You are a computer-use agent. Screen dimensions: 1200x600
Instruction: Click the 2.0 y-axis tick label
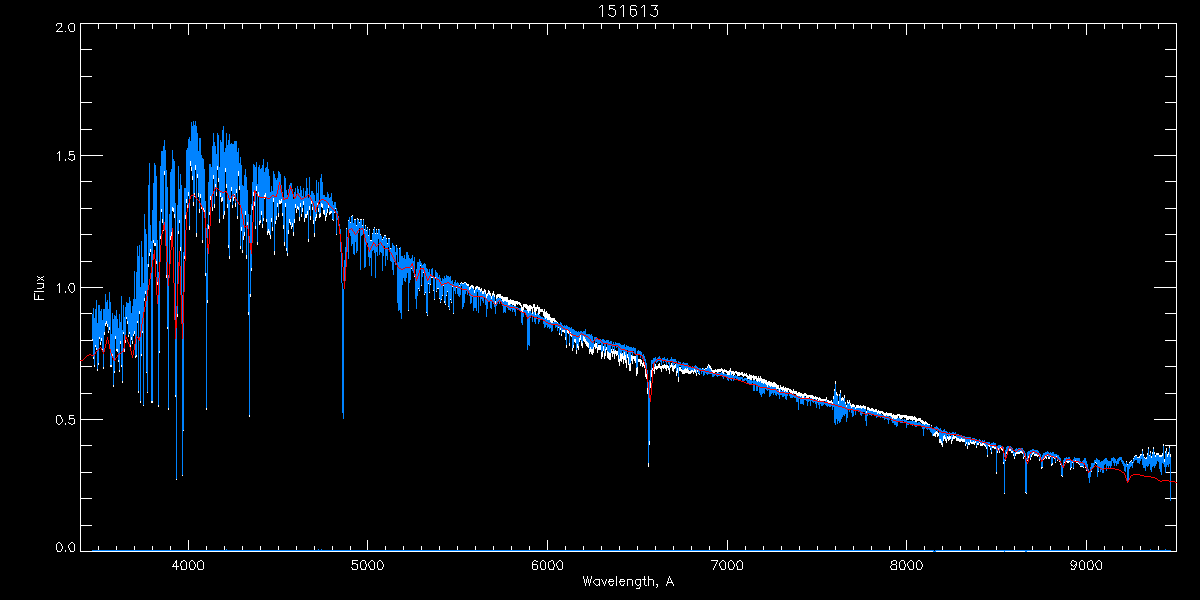[x=65, y=28]
